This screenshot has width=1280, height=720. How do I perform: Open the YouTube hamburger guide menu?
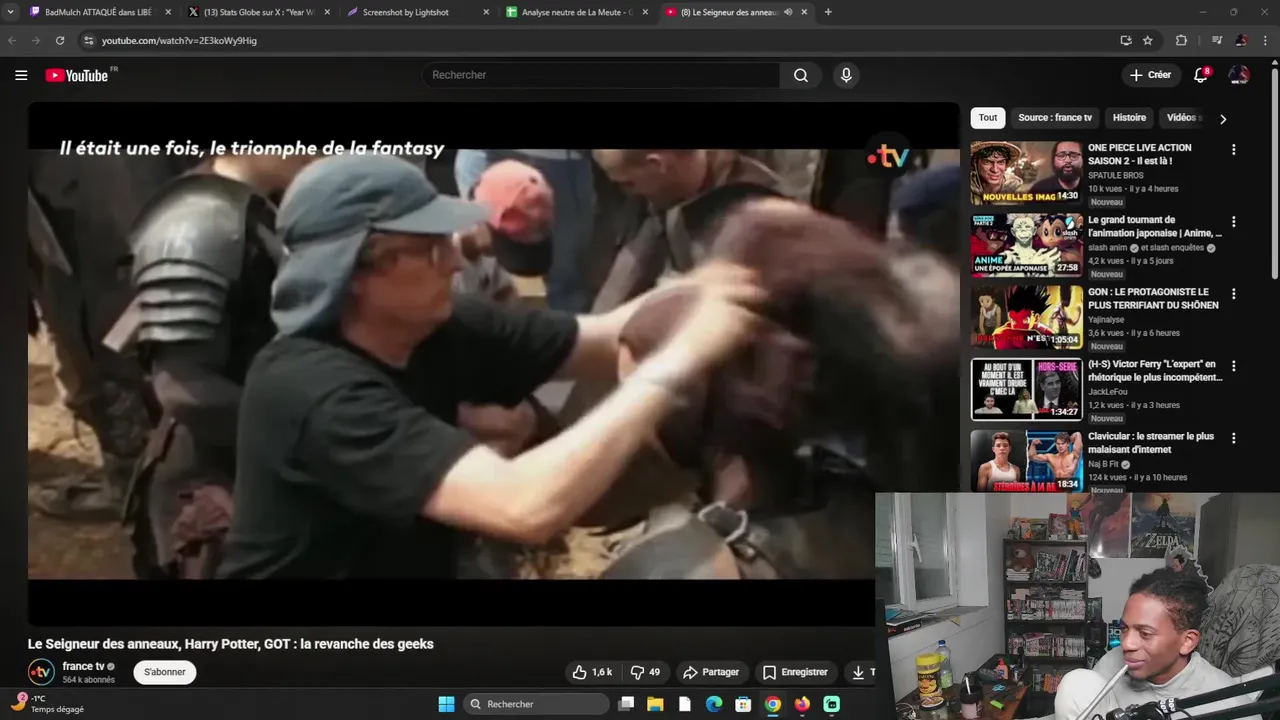[x=21, y=75]
